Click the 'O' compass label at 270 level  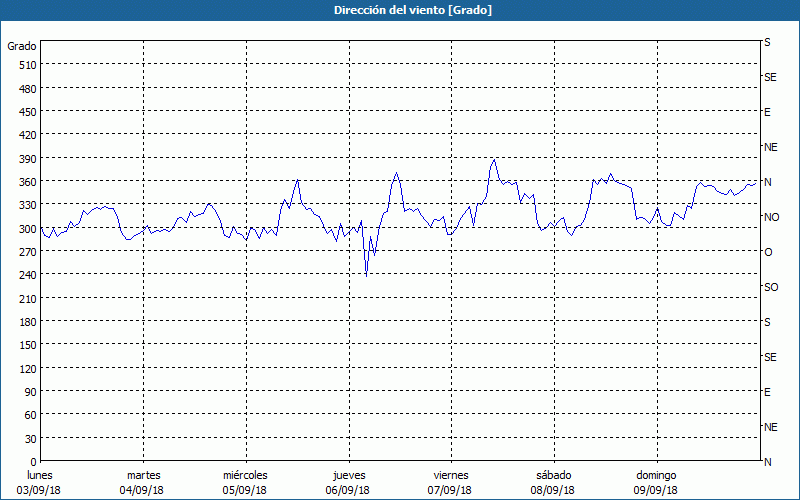click(768, 253)
